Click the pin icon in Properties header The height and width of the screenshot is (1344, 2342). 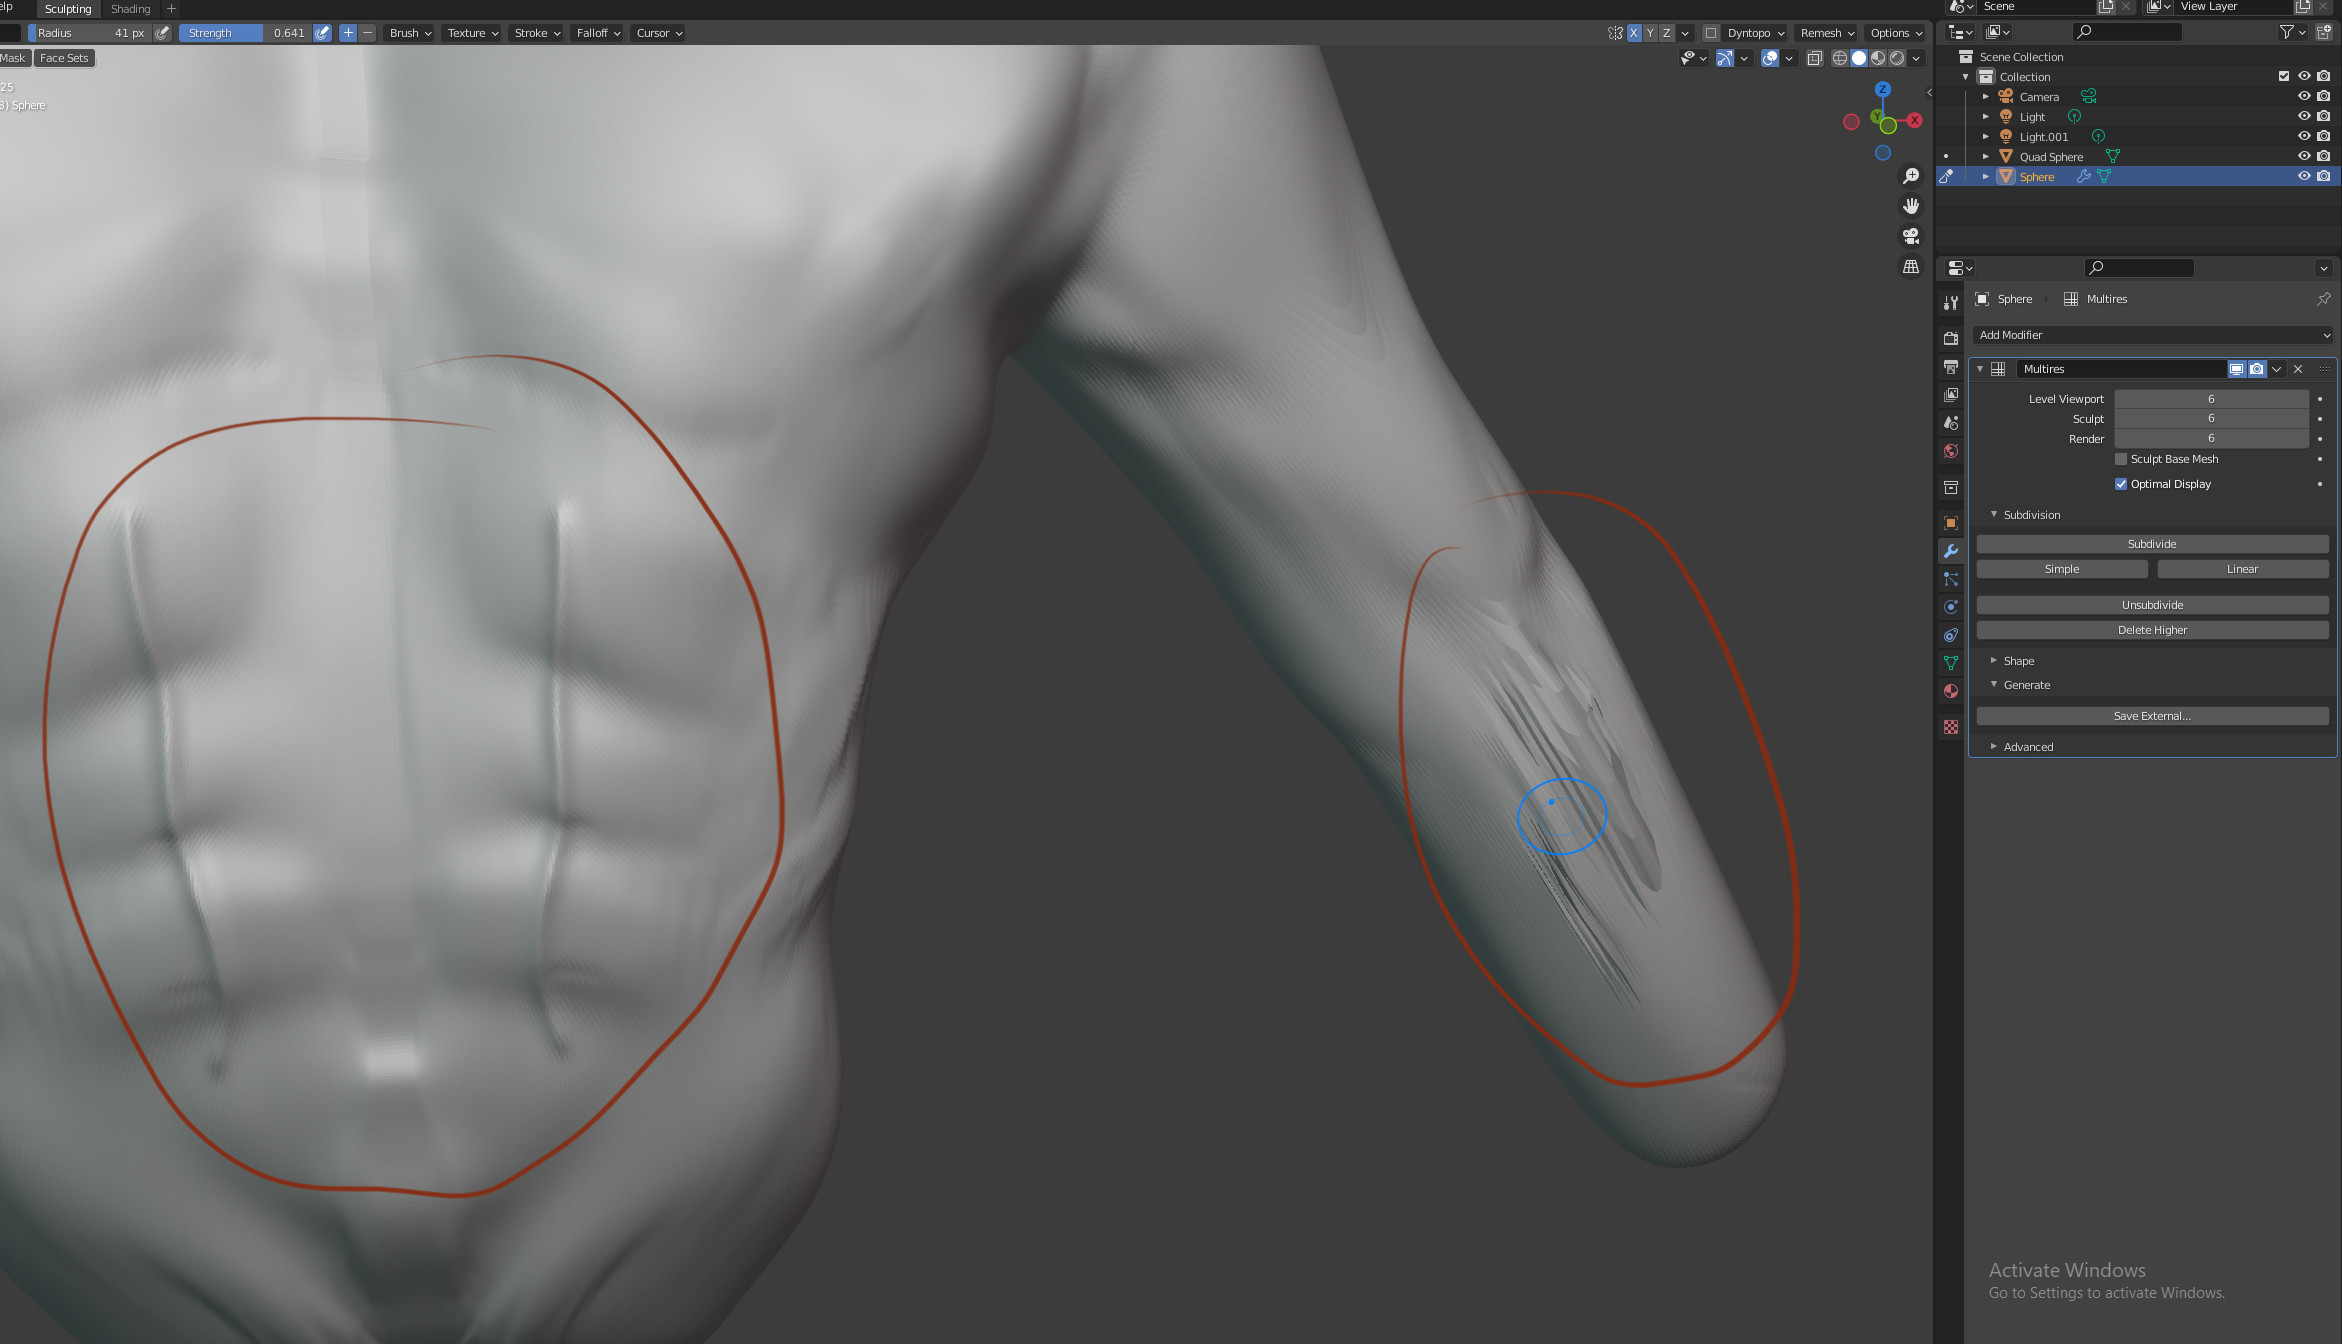click(2323, 299)
